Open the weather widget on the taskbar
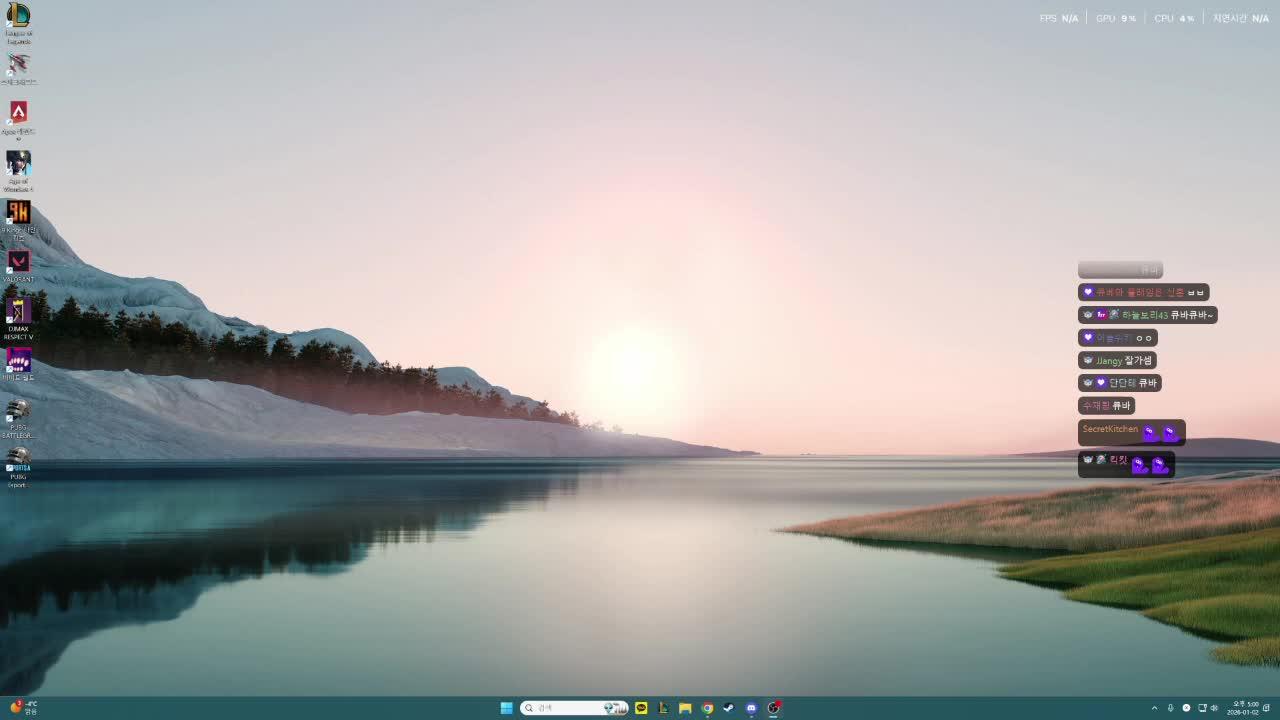The width and height of the screenshot is (1280, 720). click(x=23, y=708)
